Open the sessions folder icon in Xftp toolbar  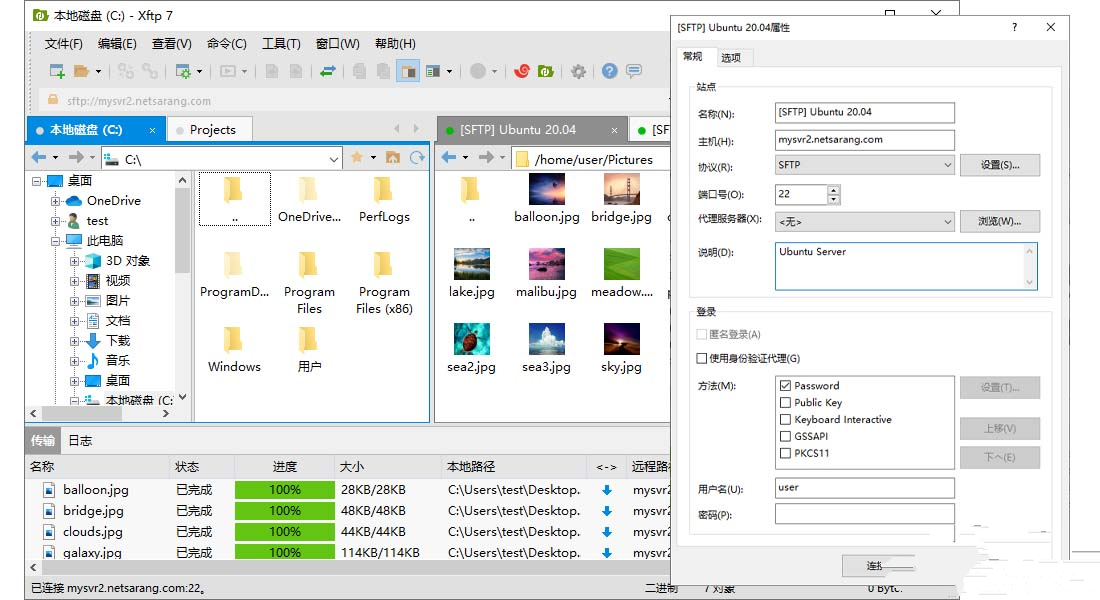(81, 71)
